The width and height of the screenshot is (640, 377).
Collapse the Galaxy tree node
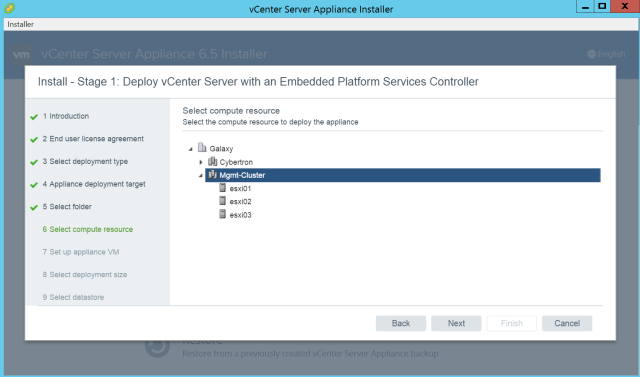(x=191, y=149)
